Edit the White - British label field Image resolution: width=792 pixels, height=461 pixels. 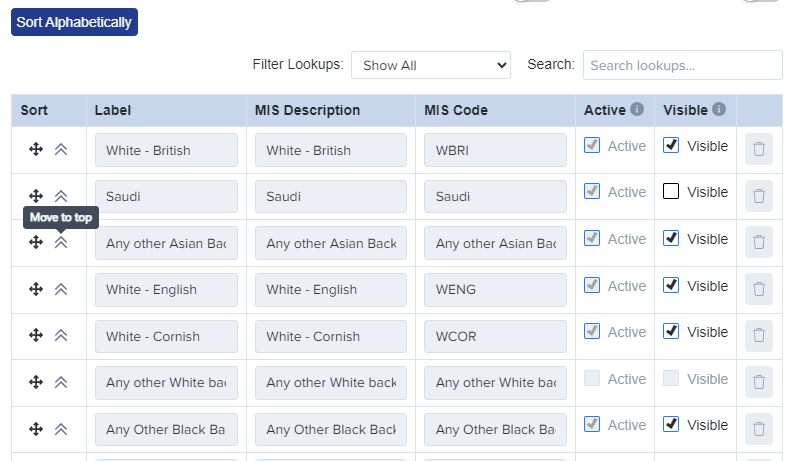click(x=166, y=150)
